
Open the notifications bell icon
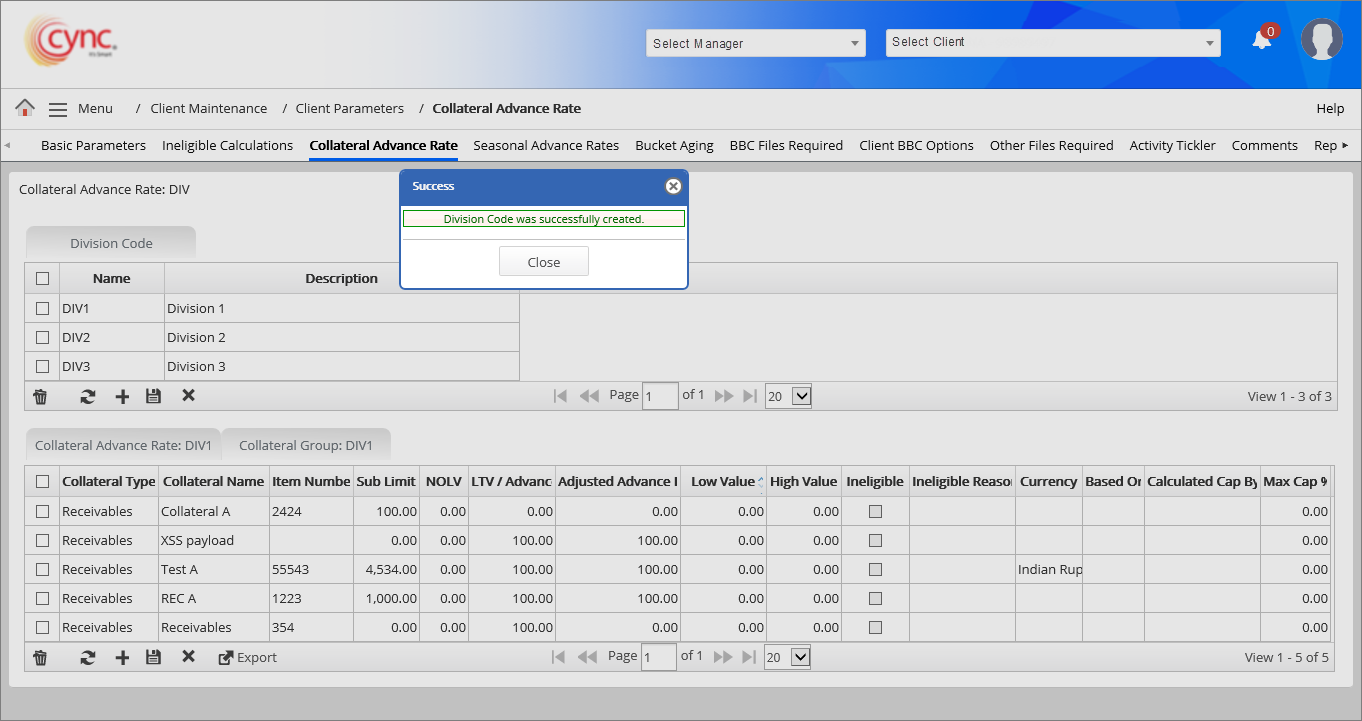click(1262, 40)
